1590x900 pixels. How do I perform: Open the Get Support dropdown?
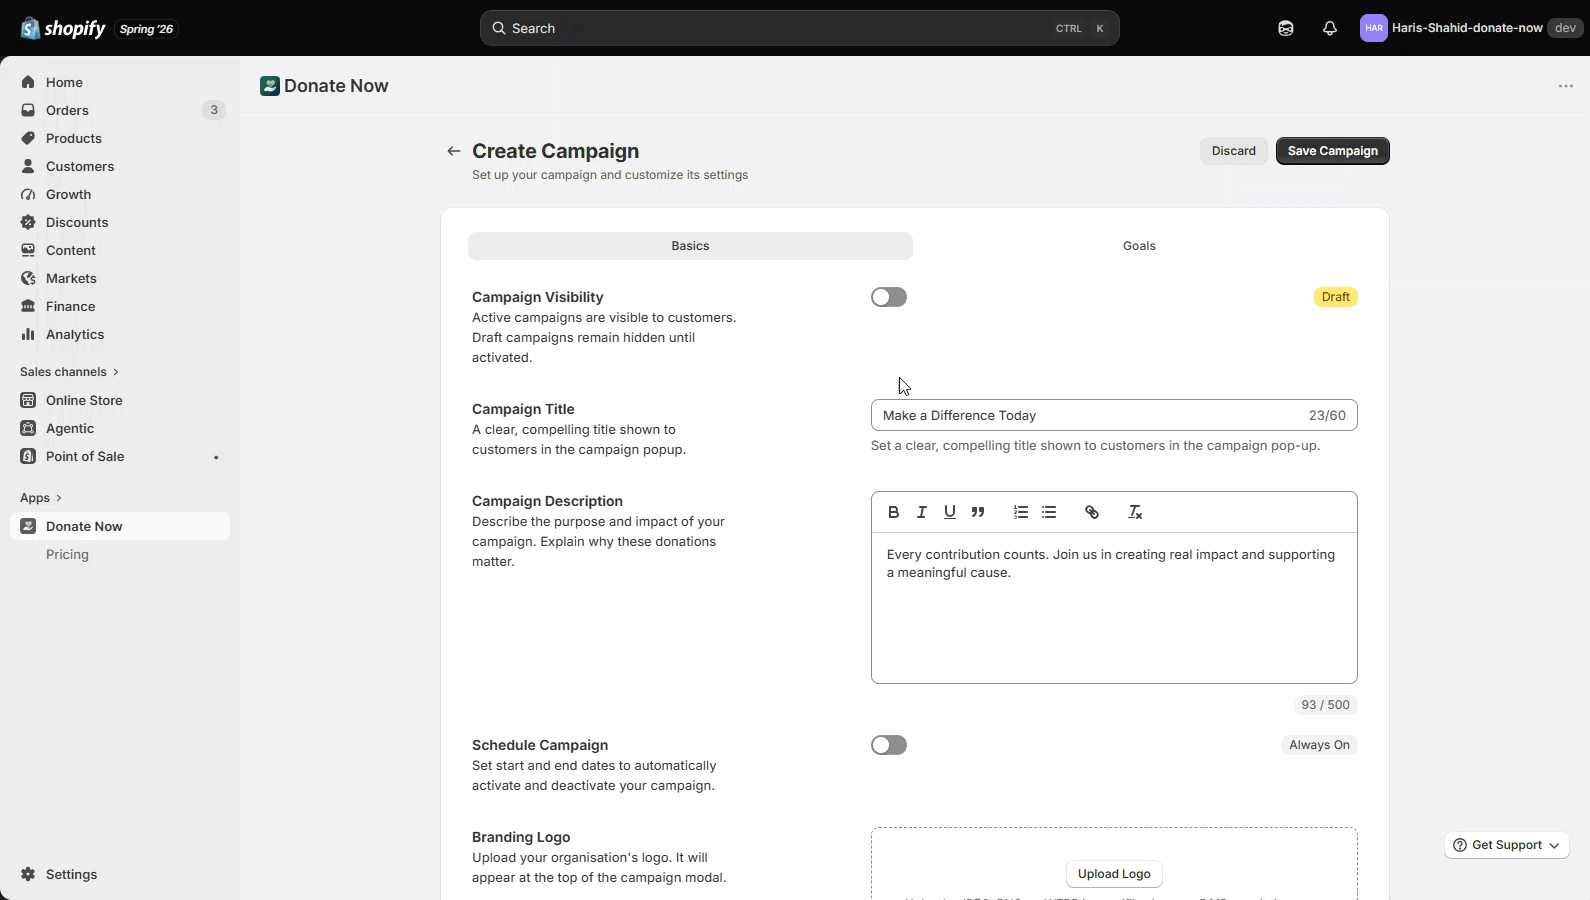click(1507, 845)
